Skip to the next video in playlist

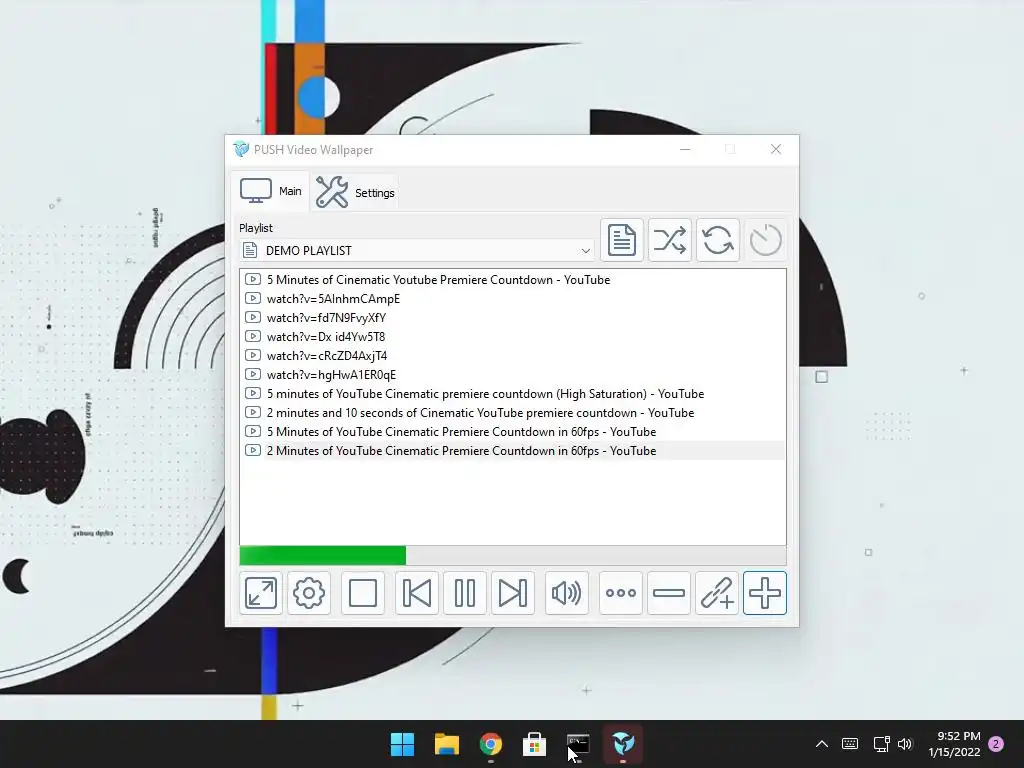coord(513,593)
